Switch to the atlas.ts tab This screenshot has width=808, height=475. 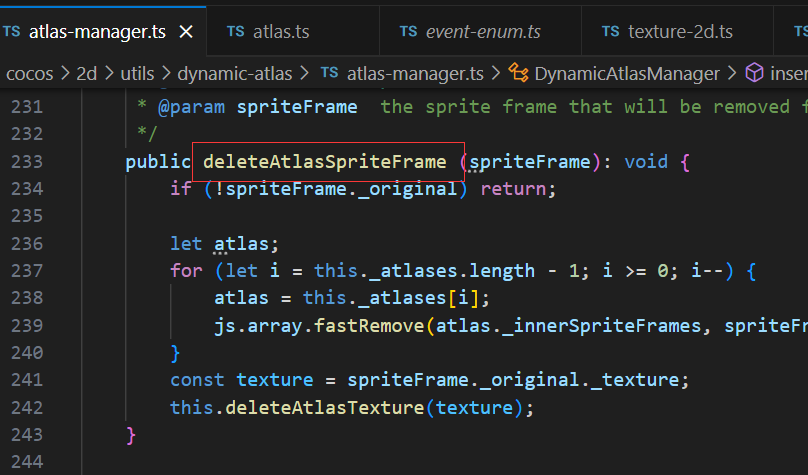279,32
